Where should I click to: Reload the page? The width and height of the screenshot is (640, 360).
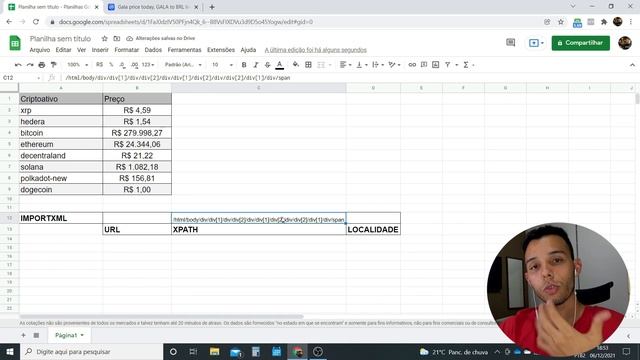pos(36,22)
